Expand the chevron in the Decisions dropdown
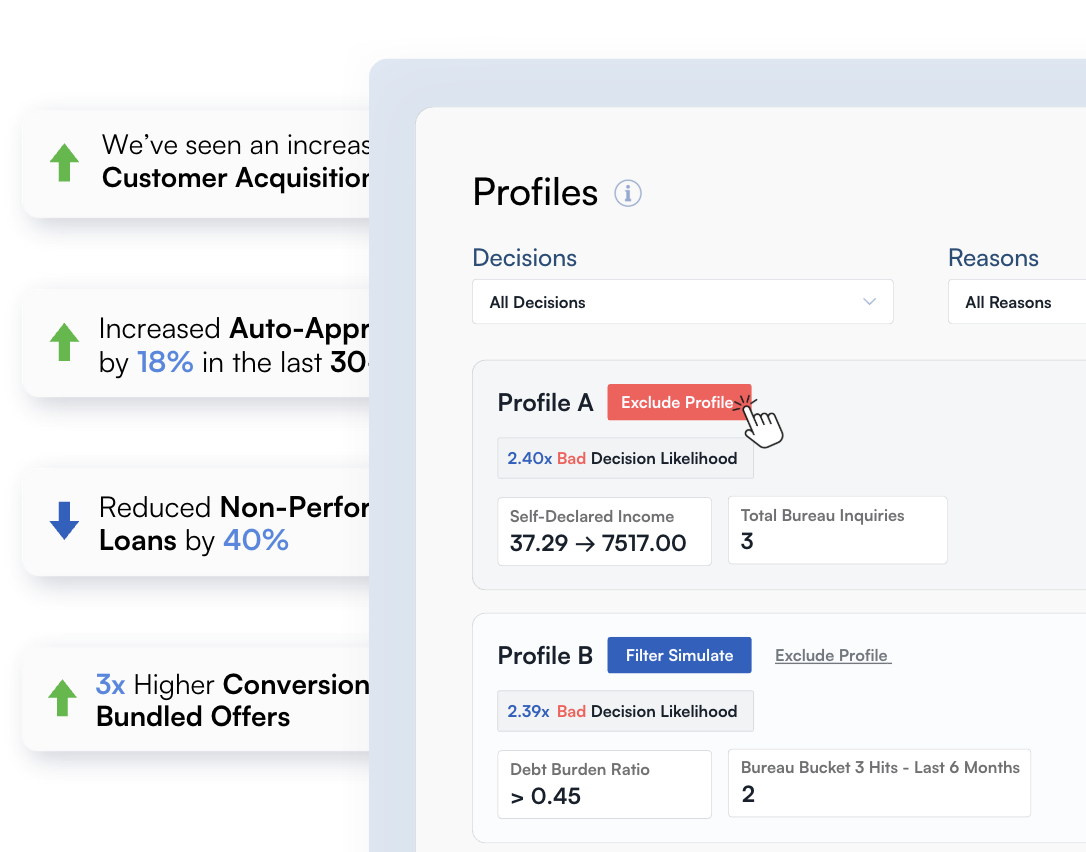This screenshot has width=1086, height=852. [x=869, y=302]
